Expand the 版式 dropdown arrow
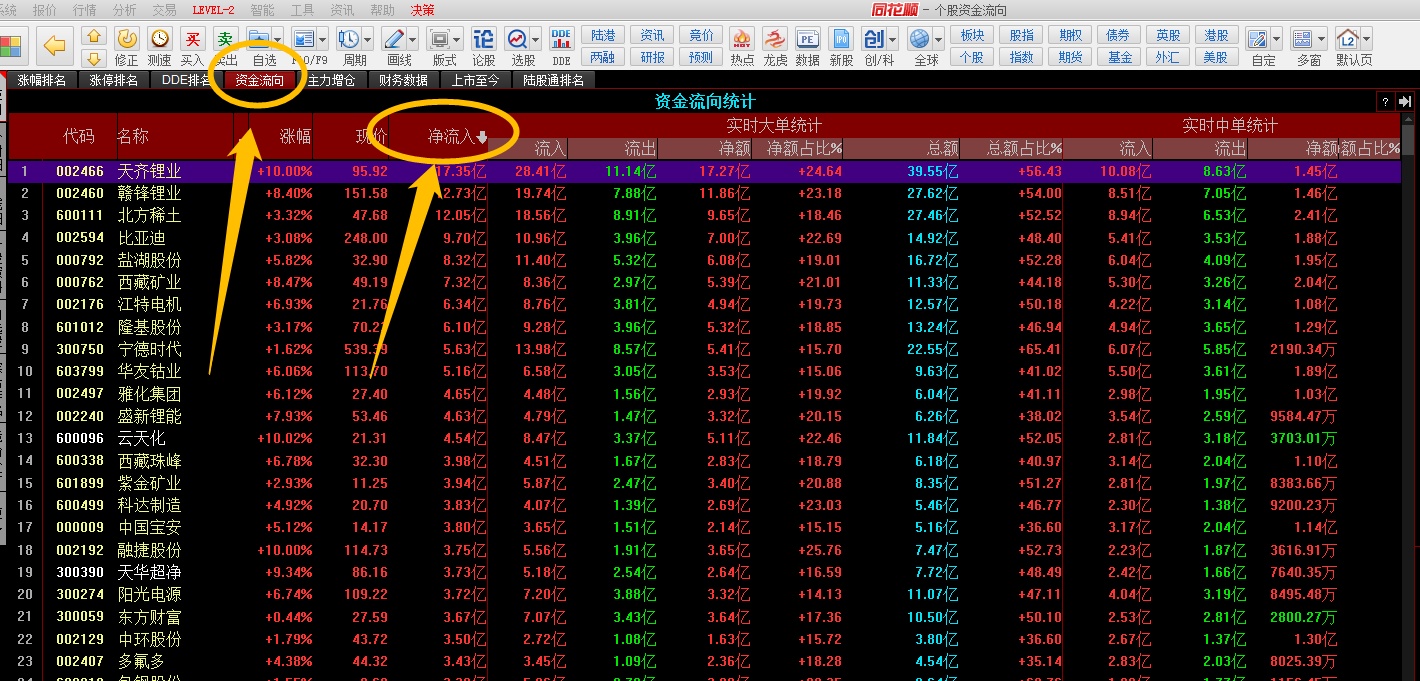 point(456,39)
